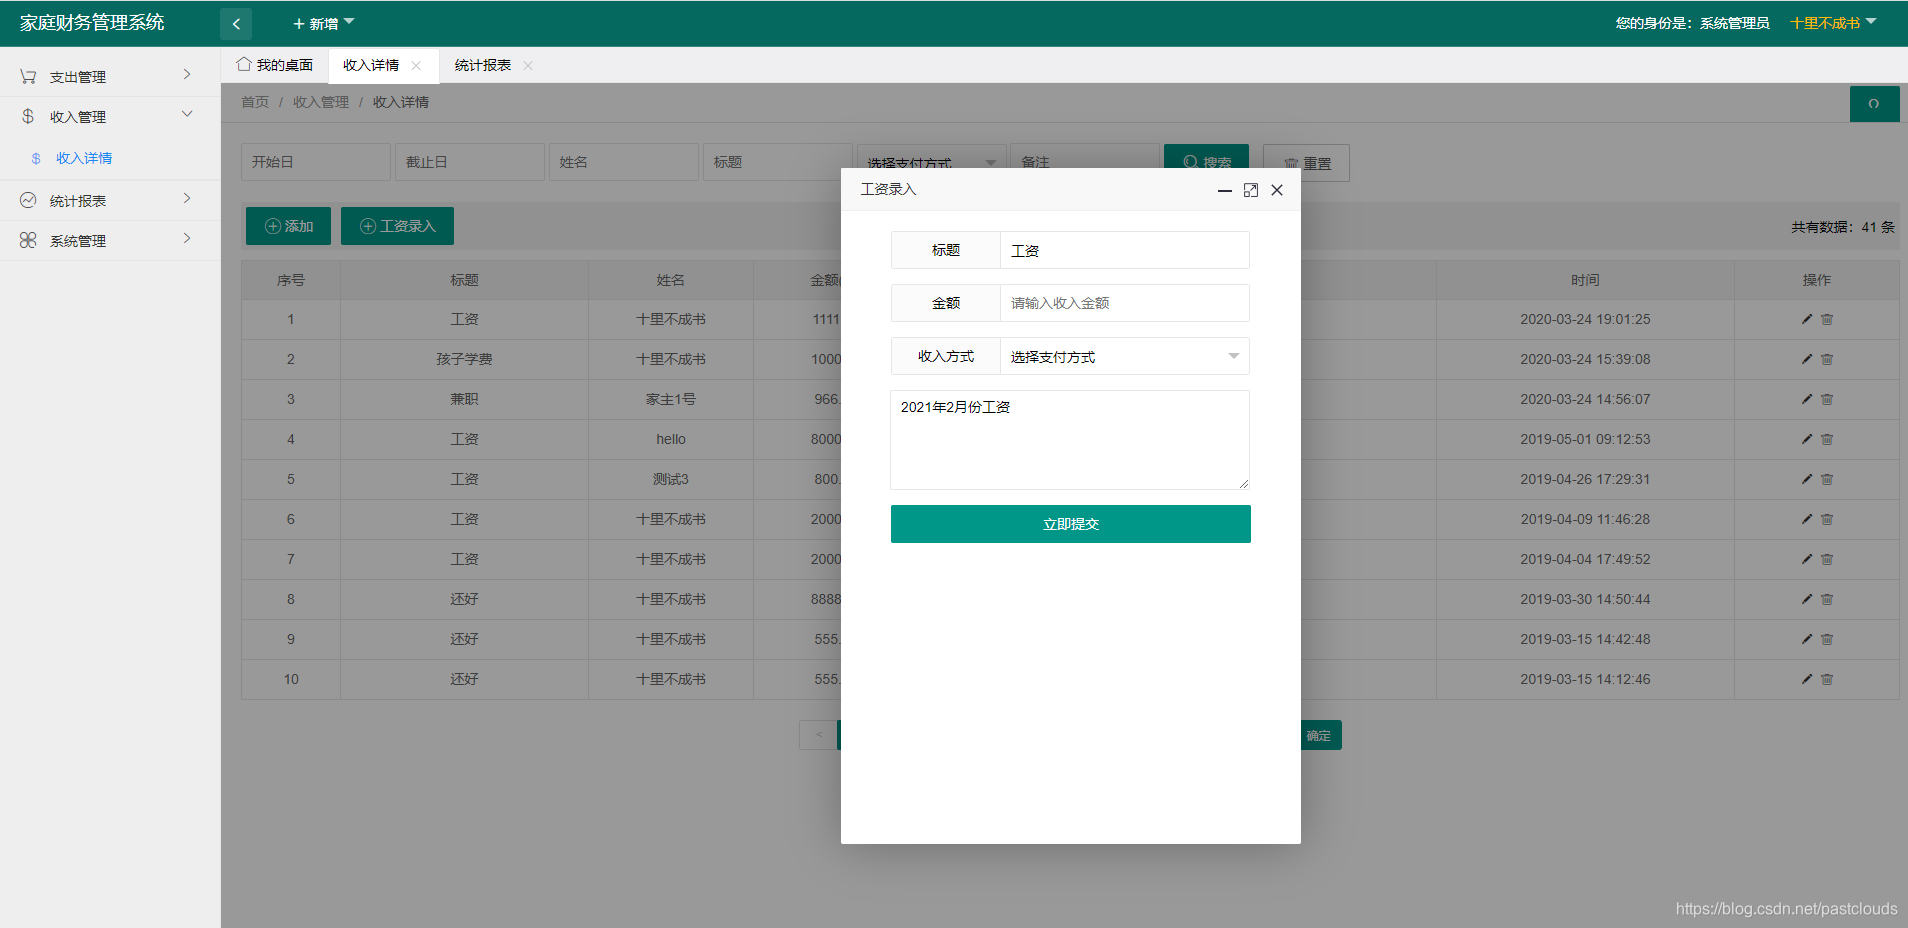Edit the row dated 2019-04-09 11:46:28
Image resolution: width=1908 pixels, height=928 pixels.
(x=1807, y=519)
